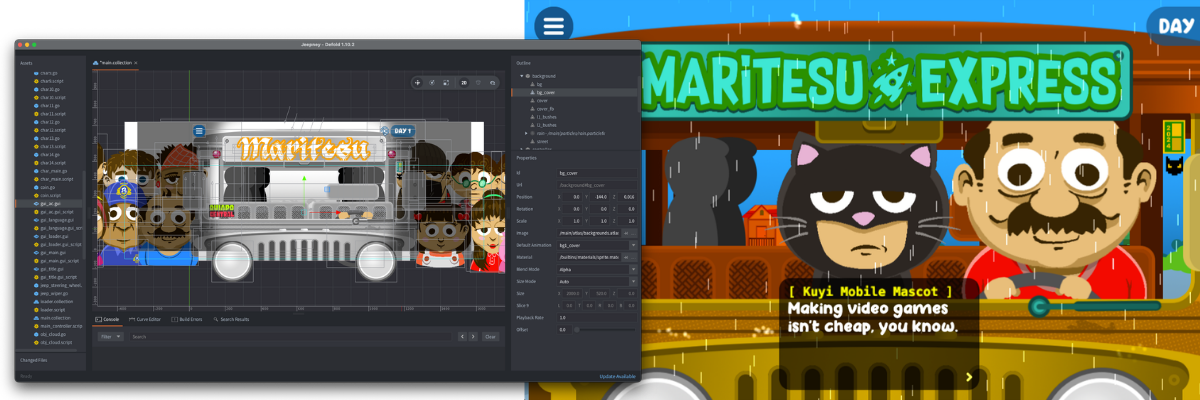Image resolution: width=1200 pixels, height=400 pixels.
Task: Expand the rain particlefx node in Outline
Action: click(527, 133)
